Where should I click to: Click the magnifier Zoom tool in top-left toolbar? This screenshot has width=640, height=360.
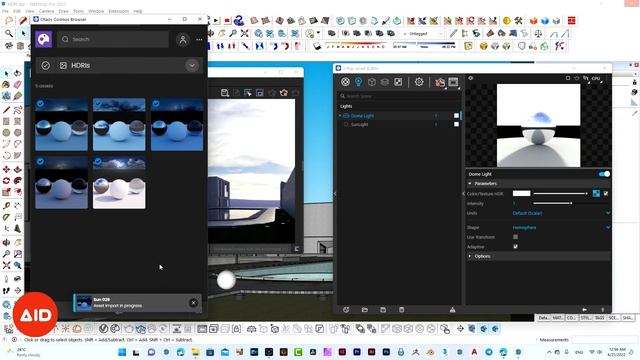click(x=9, y=33)
